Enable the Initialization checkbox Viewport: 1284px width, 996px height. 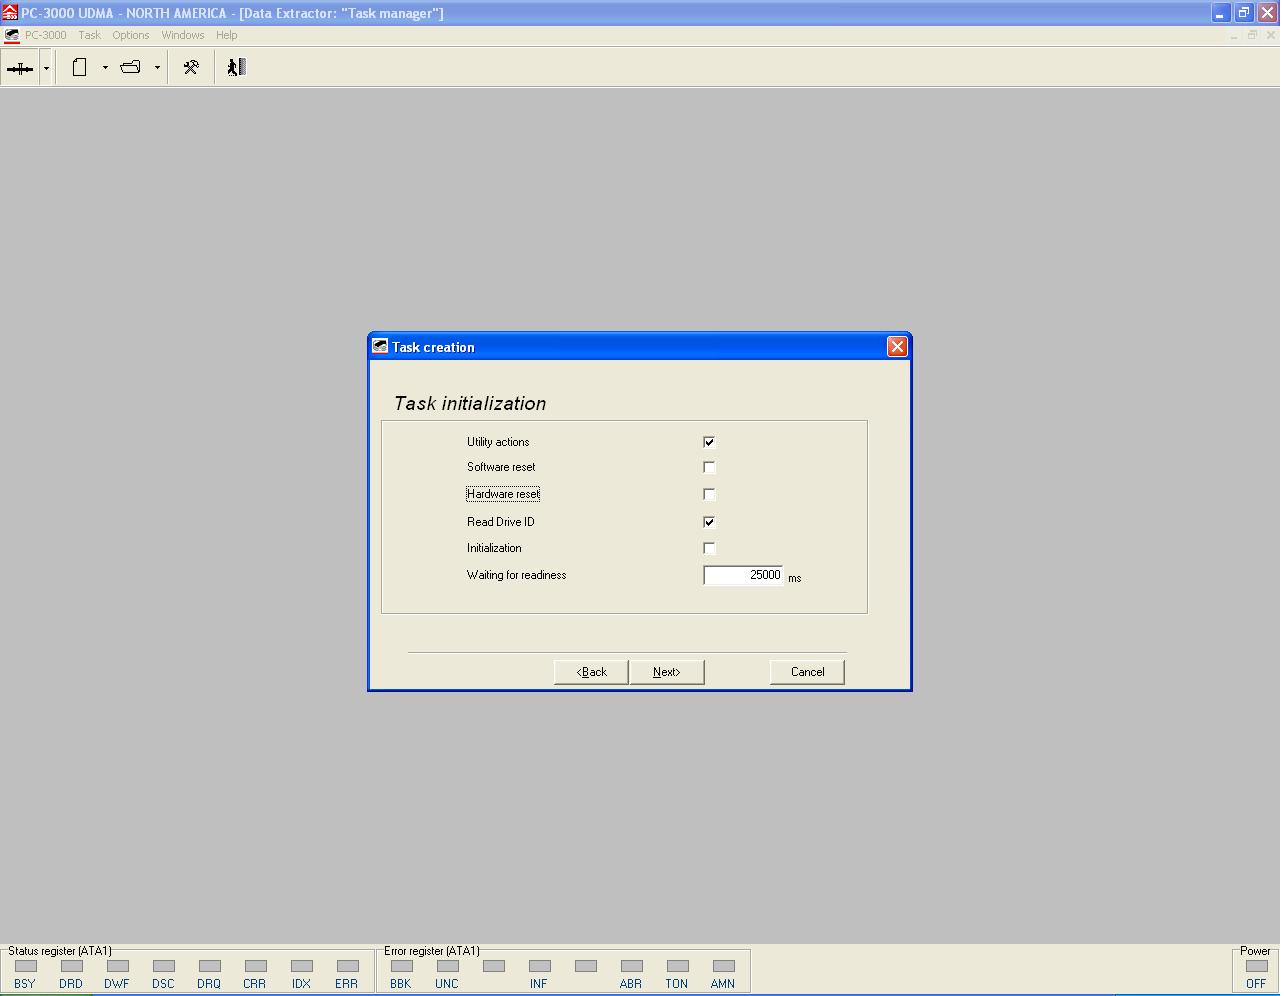709,548
